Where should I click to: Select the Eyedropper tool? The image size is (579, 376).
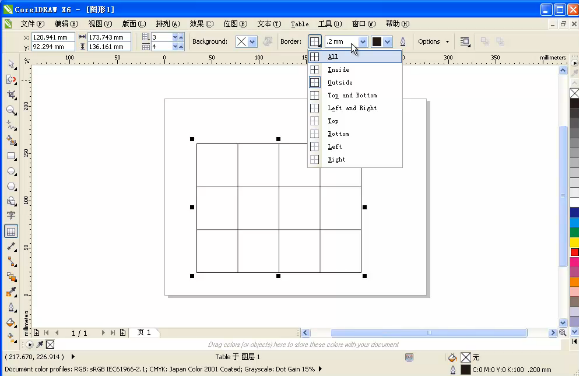[x=11, y=292]
